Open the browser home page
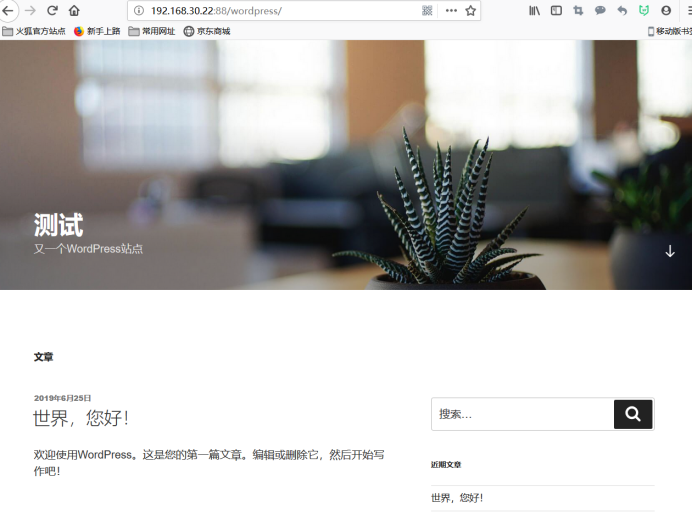 pos(74,10)
